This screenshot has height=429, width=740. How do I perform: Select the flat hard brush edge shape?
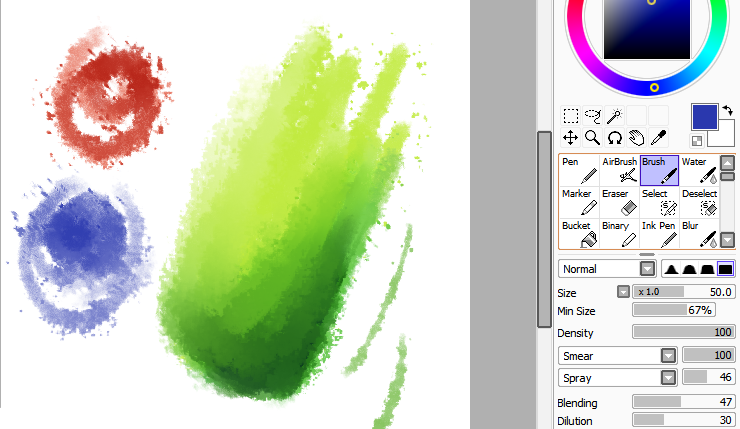[725, 269]
